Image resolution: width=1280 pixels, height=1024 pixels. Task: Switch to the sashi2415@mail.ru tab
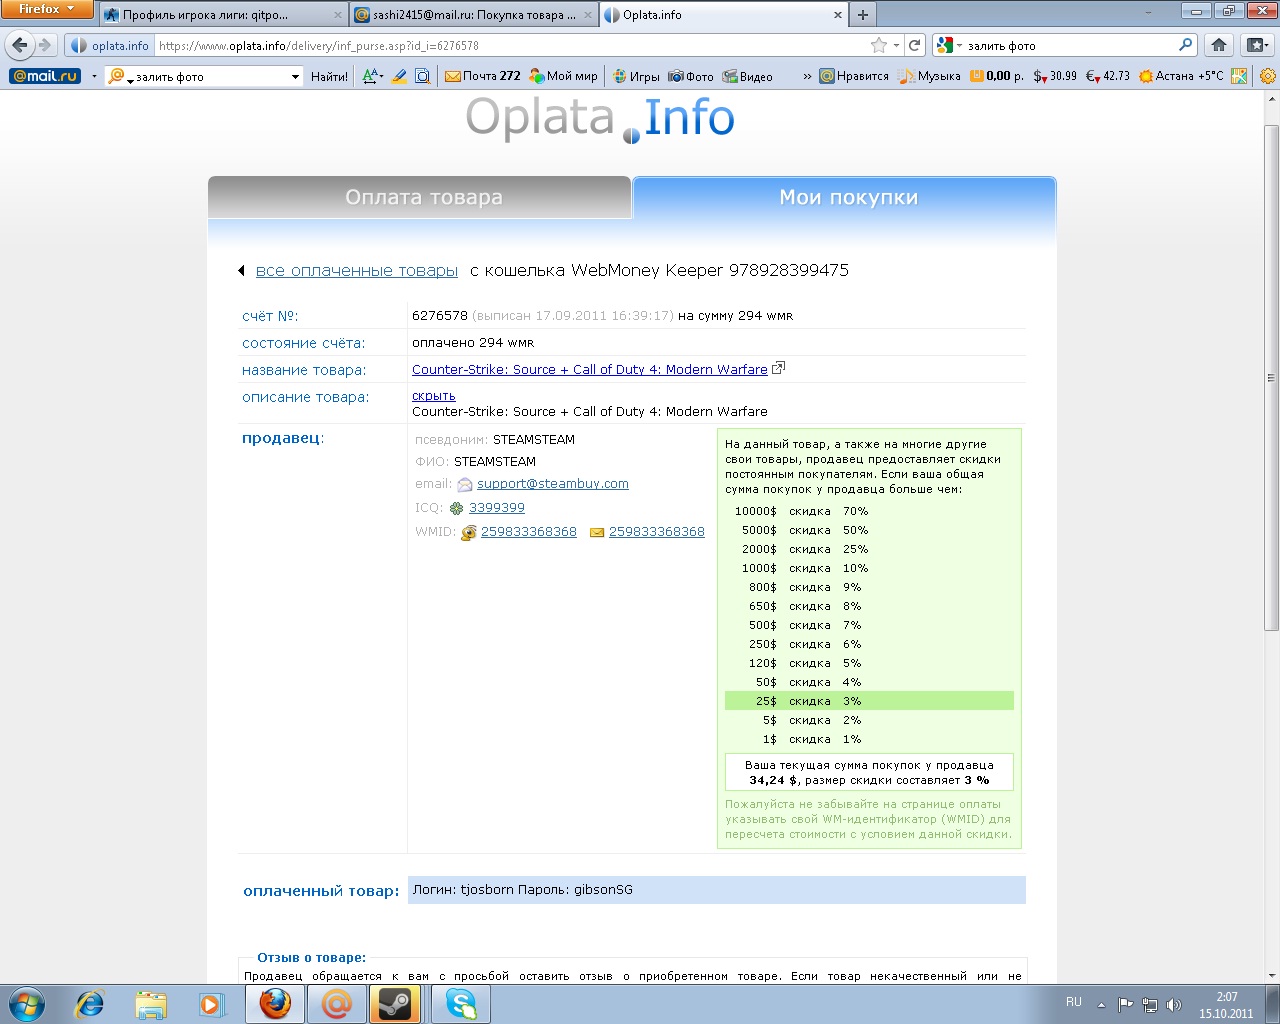coord(474,15)
